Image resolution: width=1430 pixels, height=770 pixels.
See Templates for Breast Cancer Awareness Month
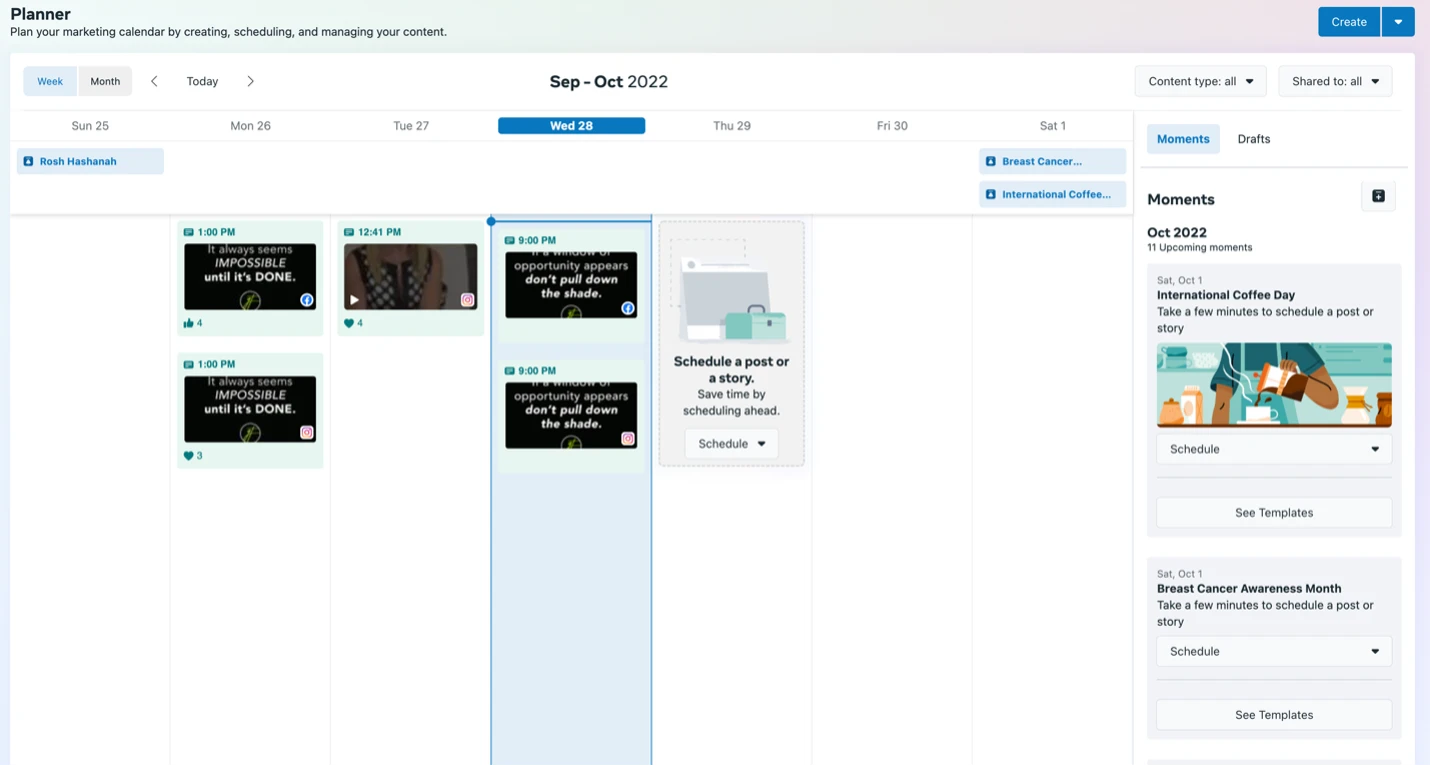click(x=1274, y=715)
